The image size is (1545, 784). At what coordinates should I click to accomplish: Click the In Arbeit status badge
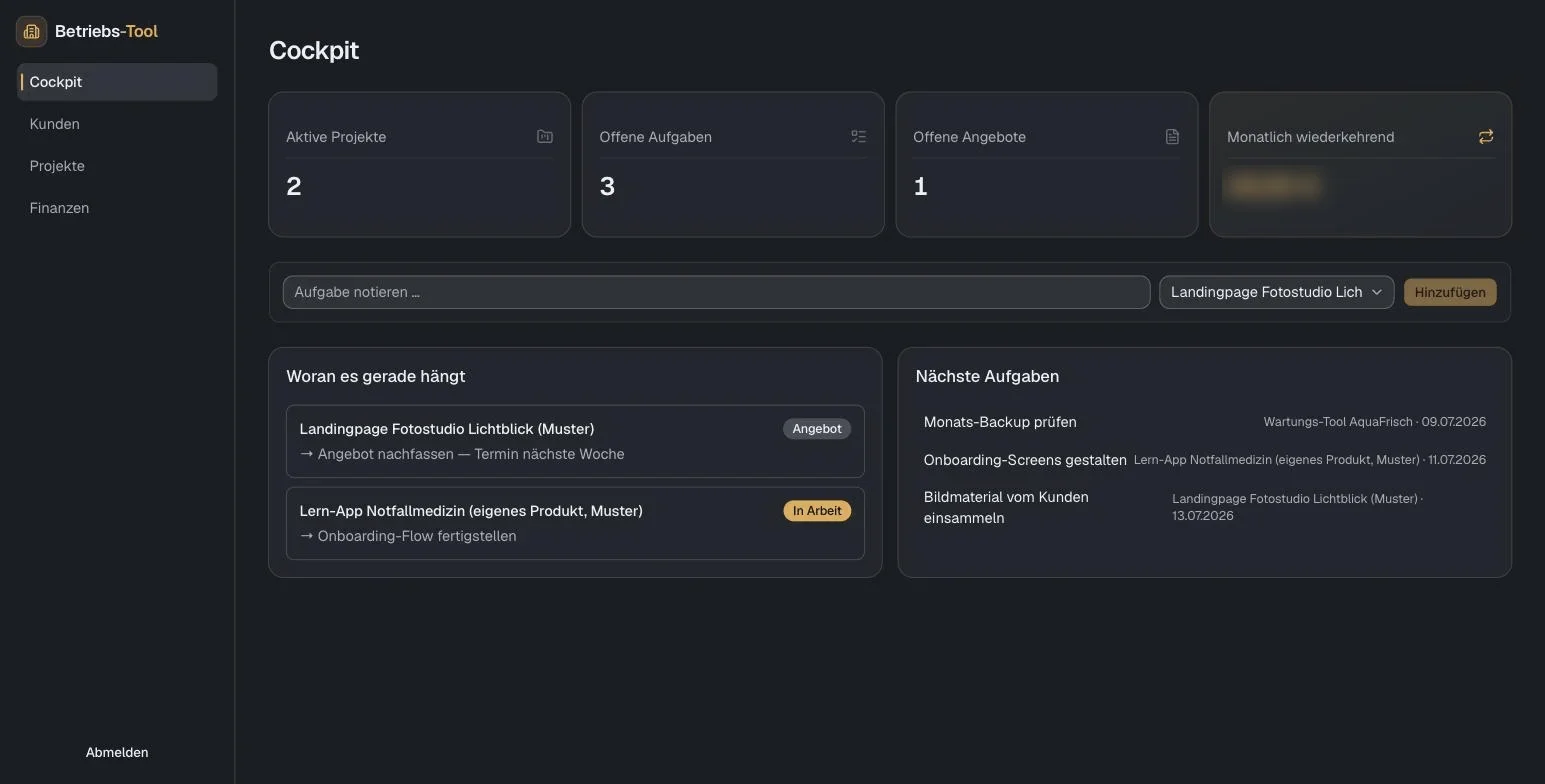[816, 511]
